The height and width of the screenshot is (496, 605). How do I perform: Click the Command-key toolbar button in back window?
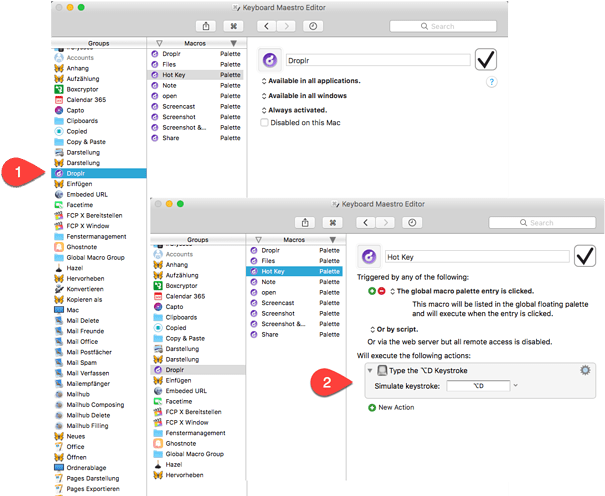[233, 26]
